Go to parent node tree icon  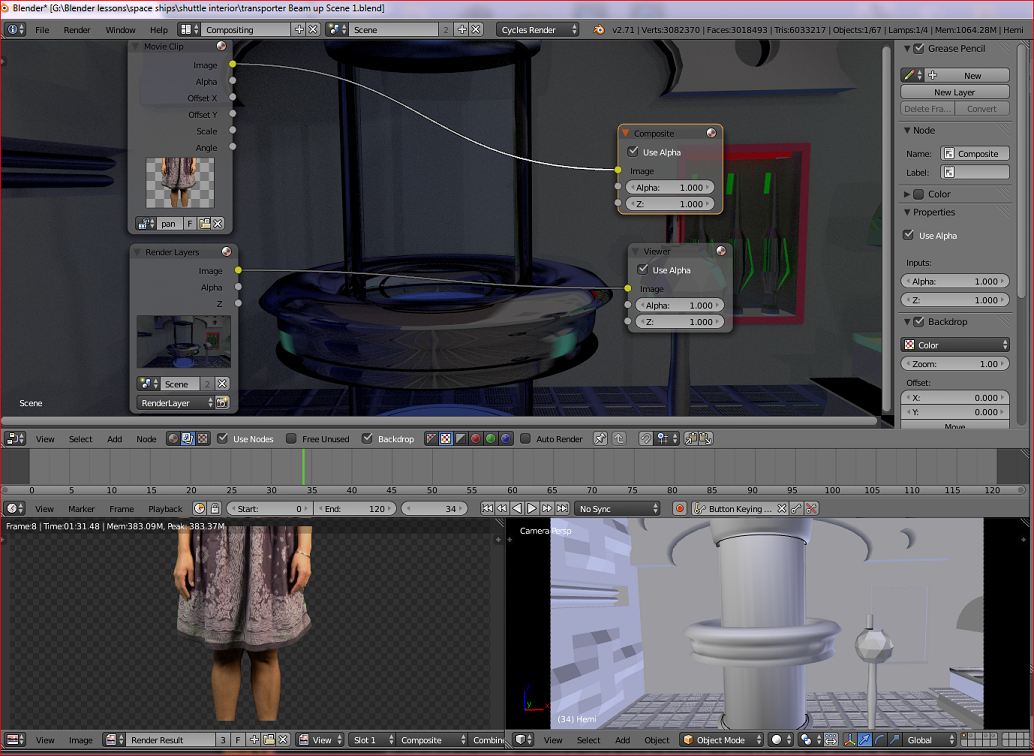pos(619,439)
